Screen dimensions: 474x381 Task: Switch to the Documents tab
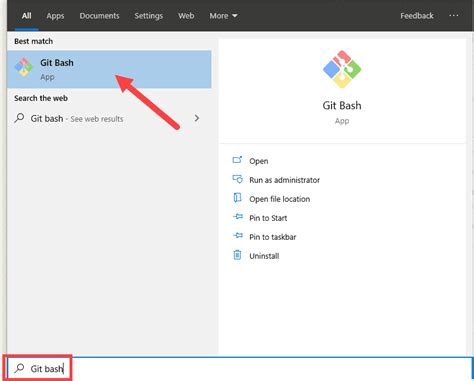tap(99, 16)
